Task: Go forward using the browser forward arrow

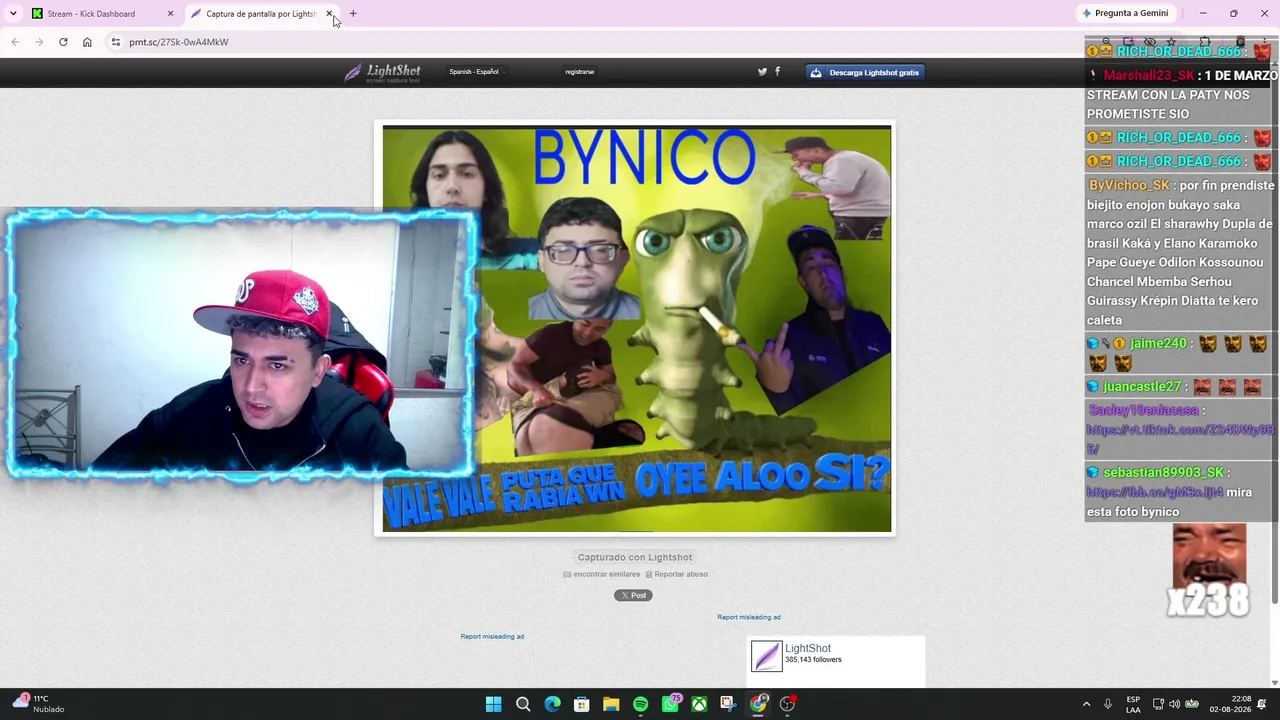Action: pyautogui.click(x=39, y=42)
